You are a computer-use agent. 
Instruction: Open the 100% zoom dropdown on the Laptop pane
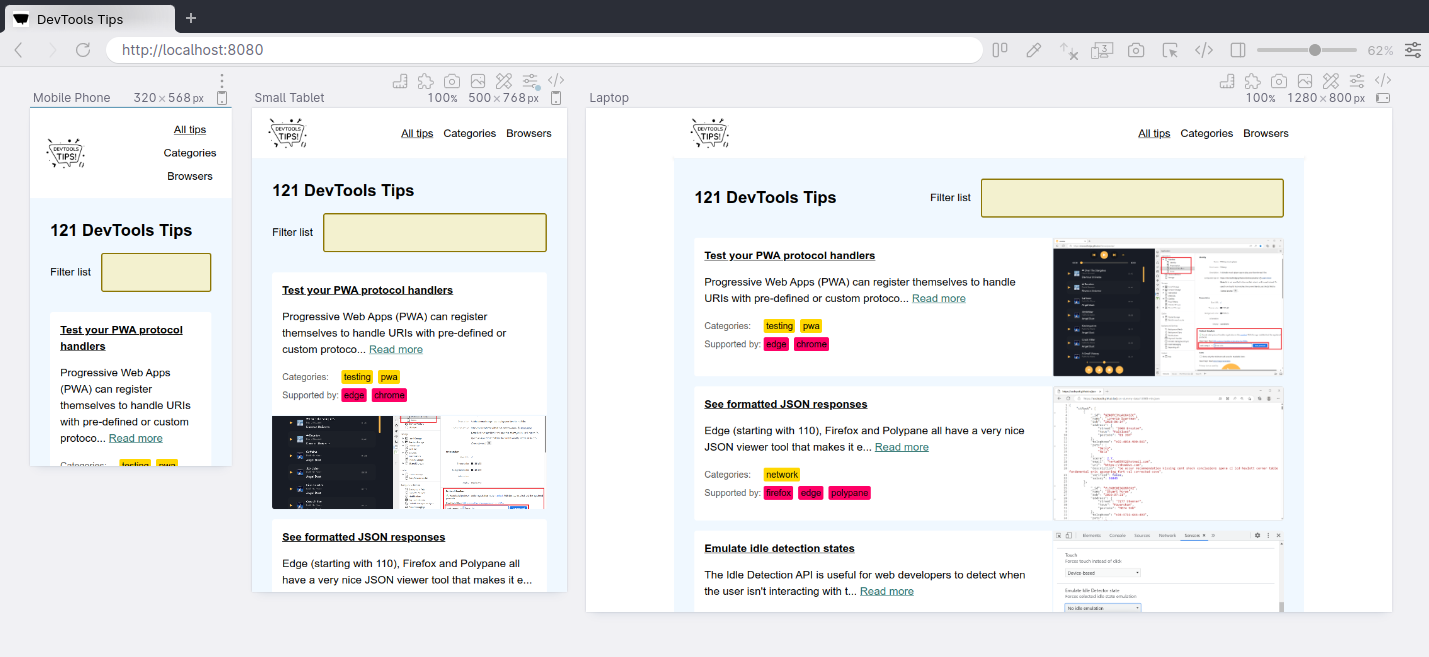point(1261,97)
